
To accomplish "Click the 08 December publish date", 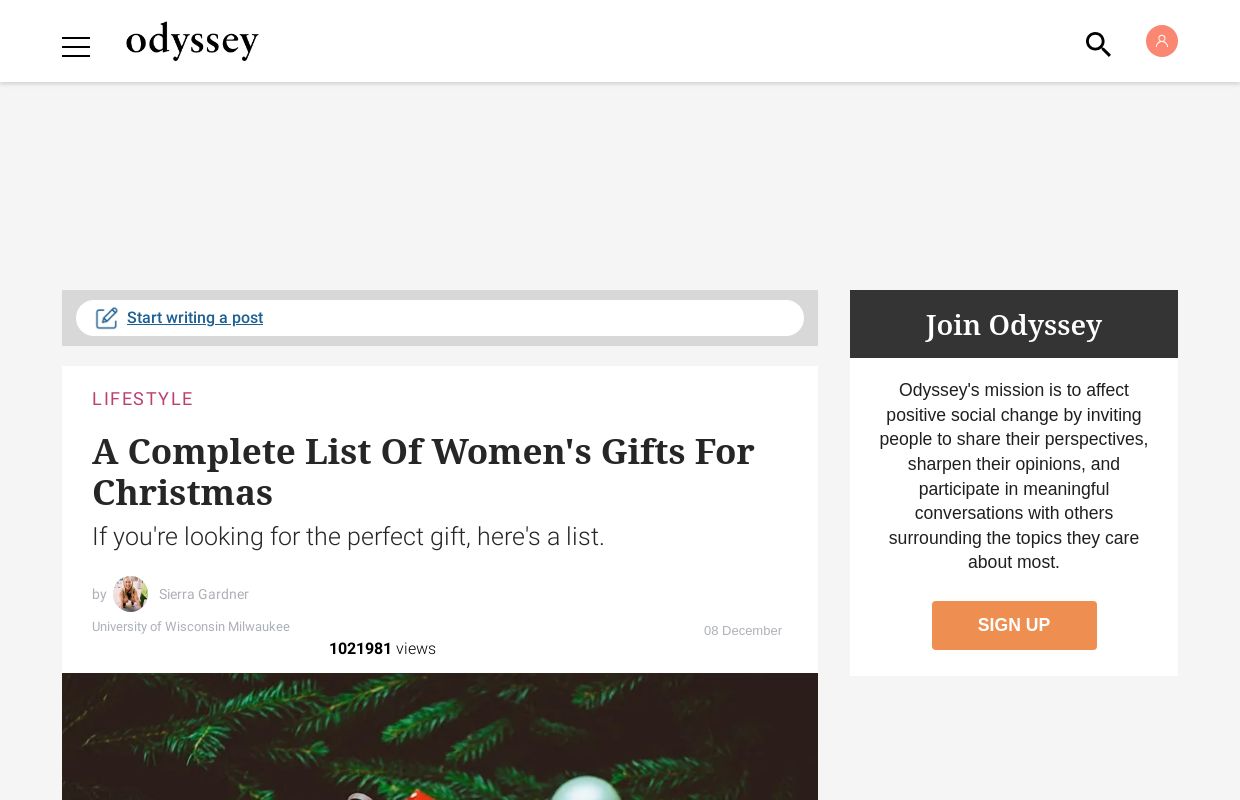I will tap(742, 631).
